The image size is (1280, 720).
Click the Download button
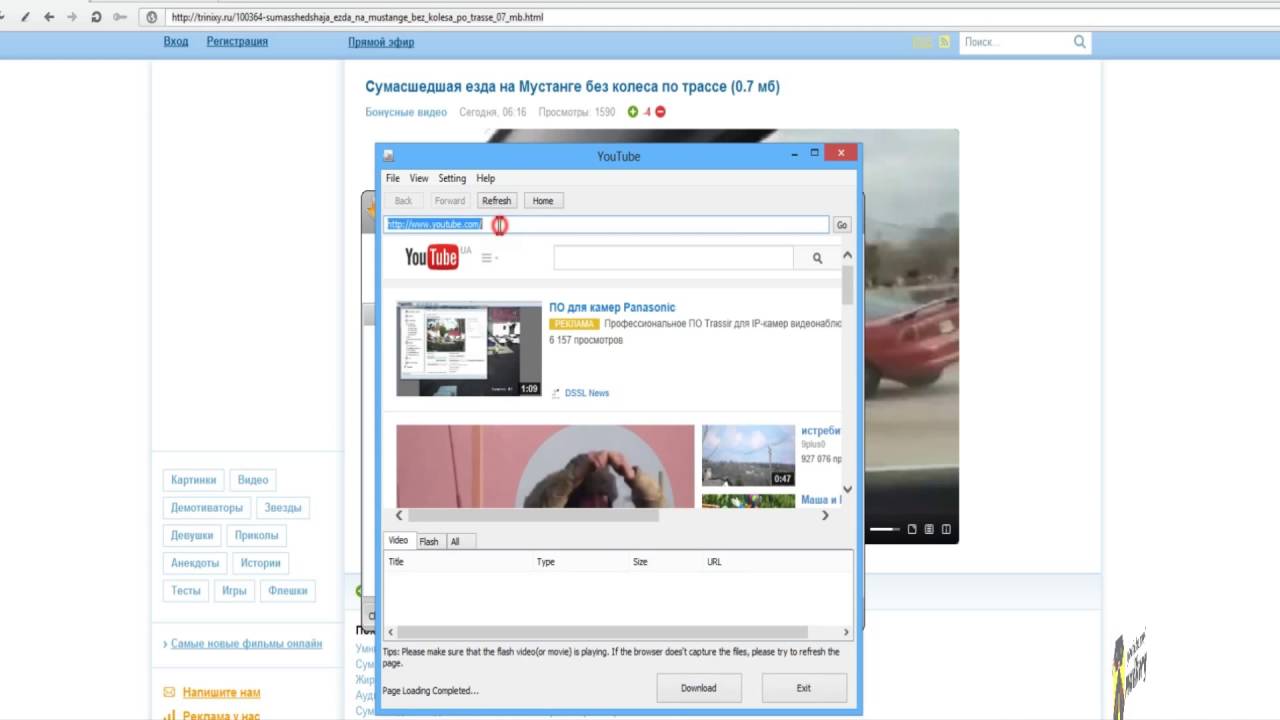pyautogui.click(x=698, y=688)
